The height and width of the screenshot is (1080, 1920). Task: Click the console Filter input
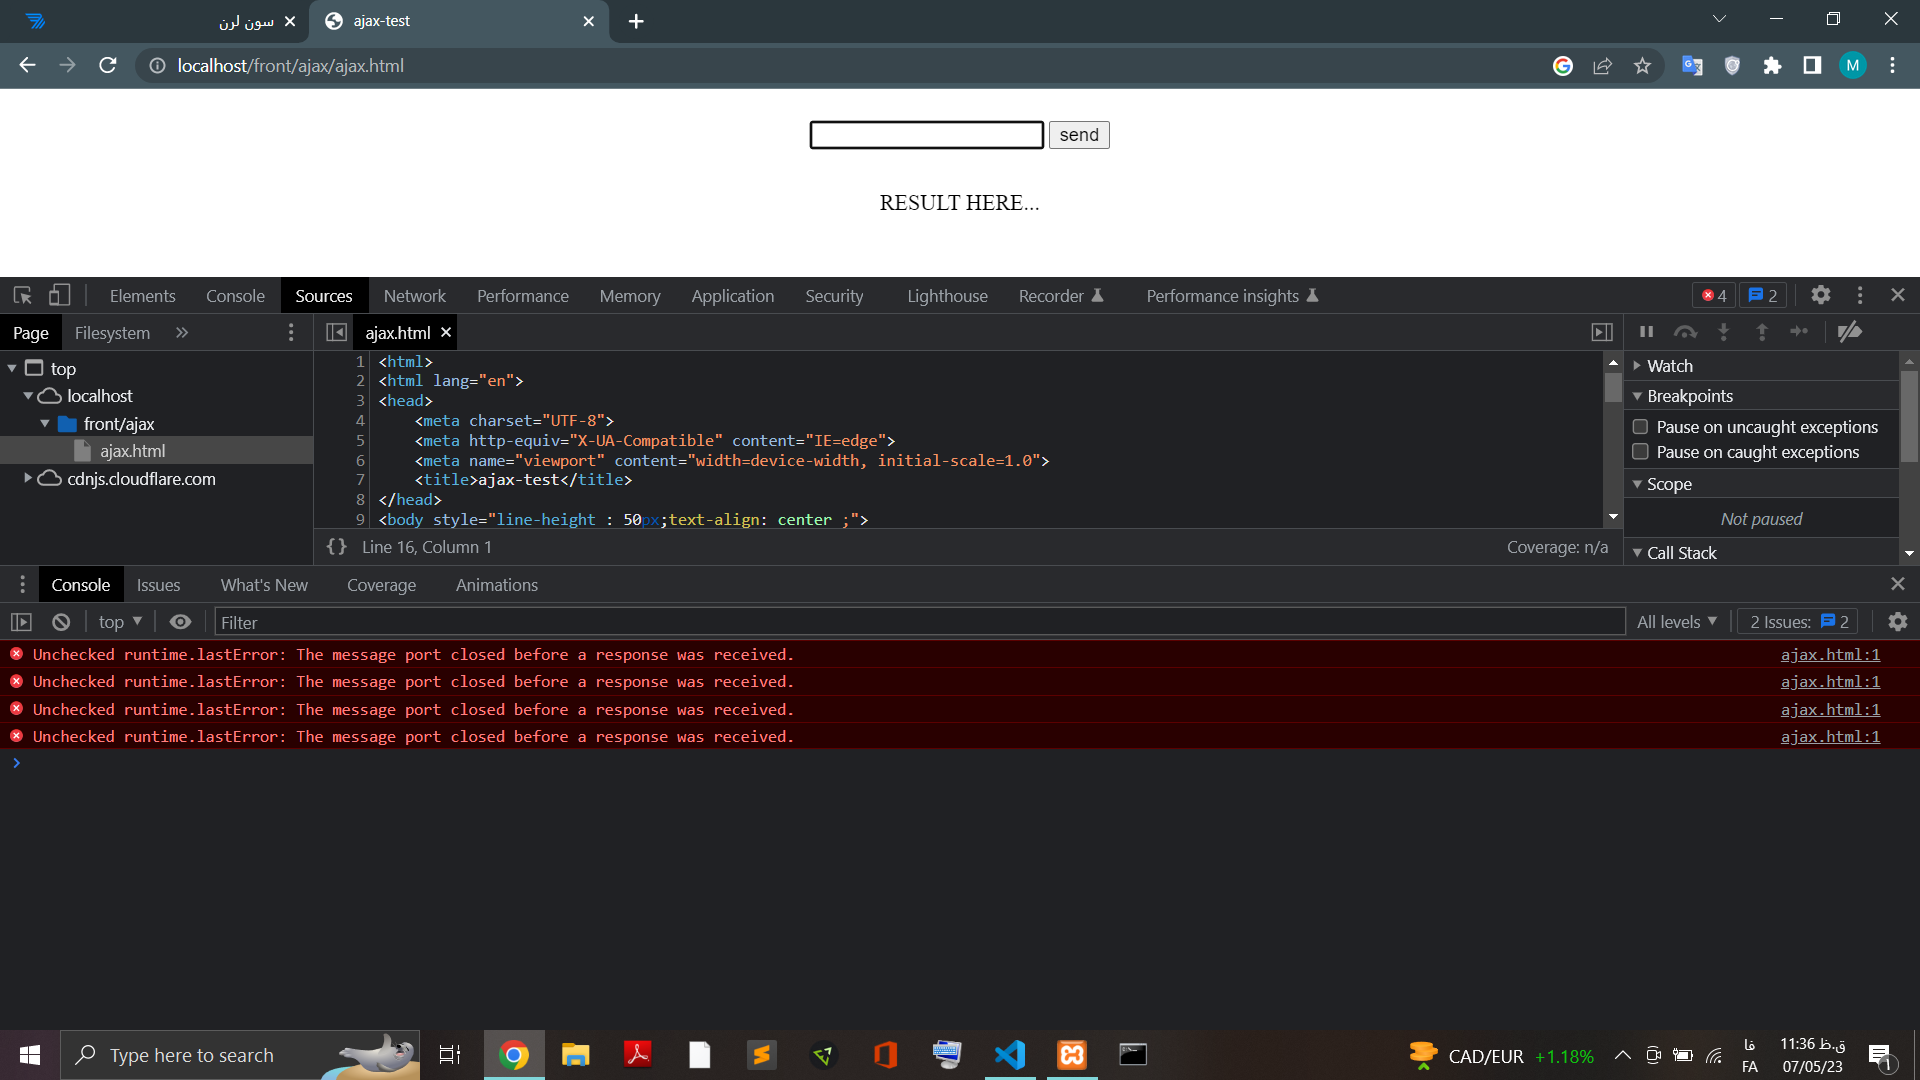click(920, 622)
